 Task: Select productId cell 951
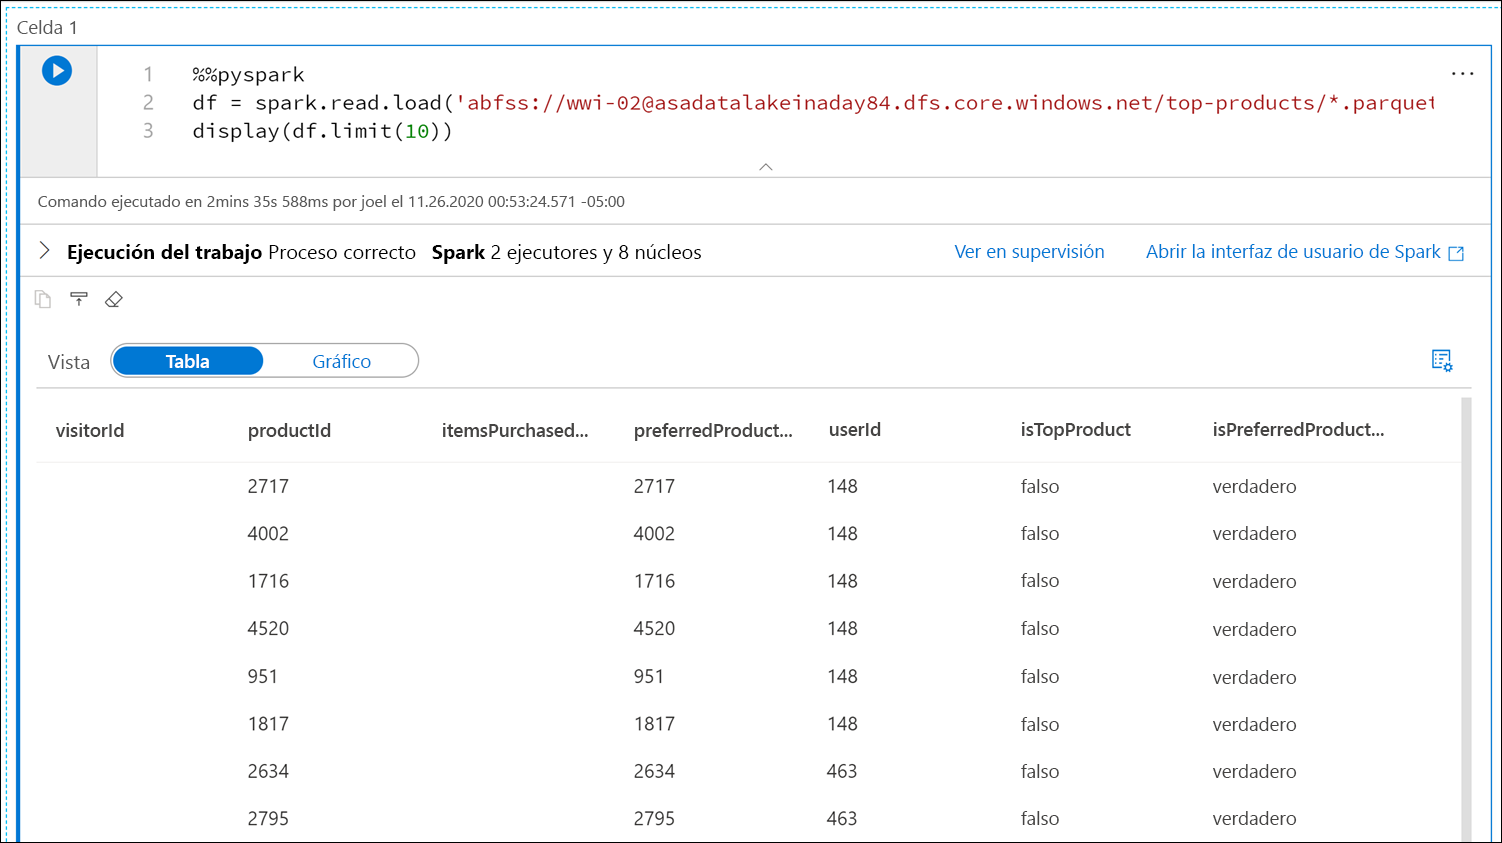pyautogui.click(x=263, y=676)
